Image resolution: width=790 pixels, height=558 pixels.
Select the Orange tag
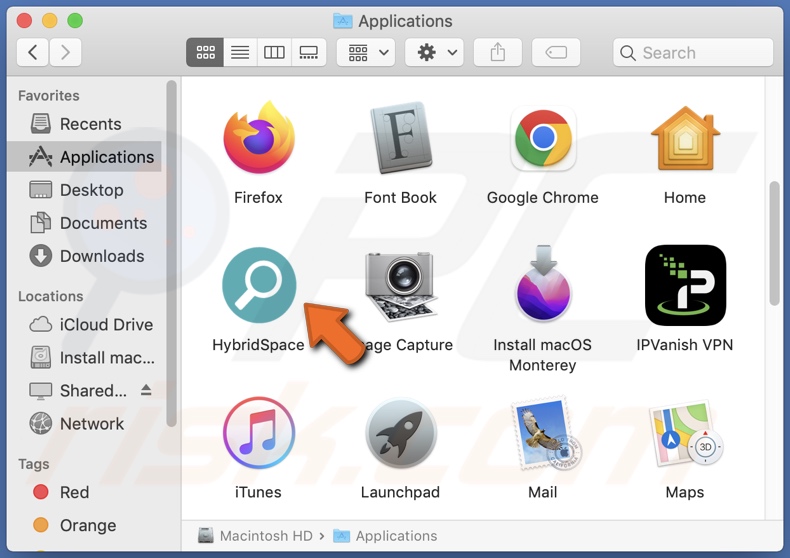(x=85, y=525)
